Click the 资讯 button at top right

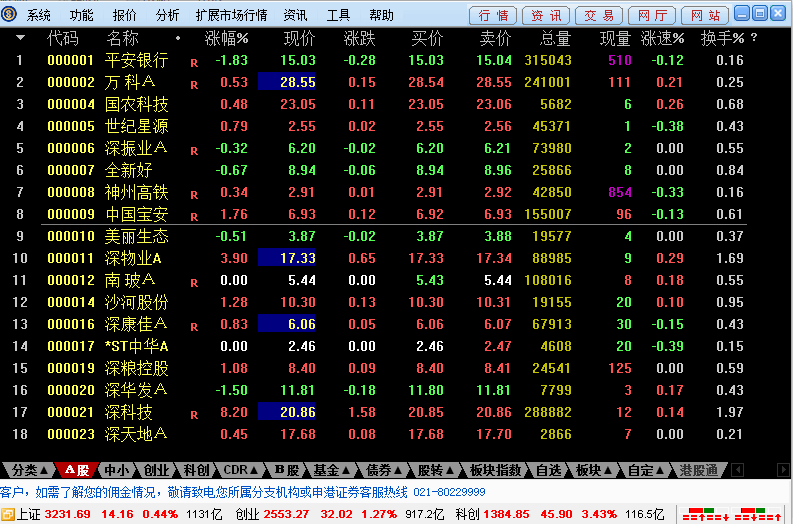click(x=546, y=15)
